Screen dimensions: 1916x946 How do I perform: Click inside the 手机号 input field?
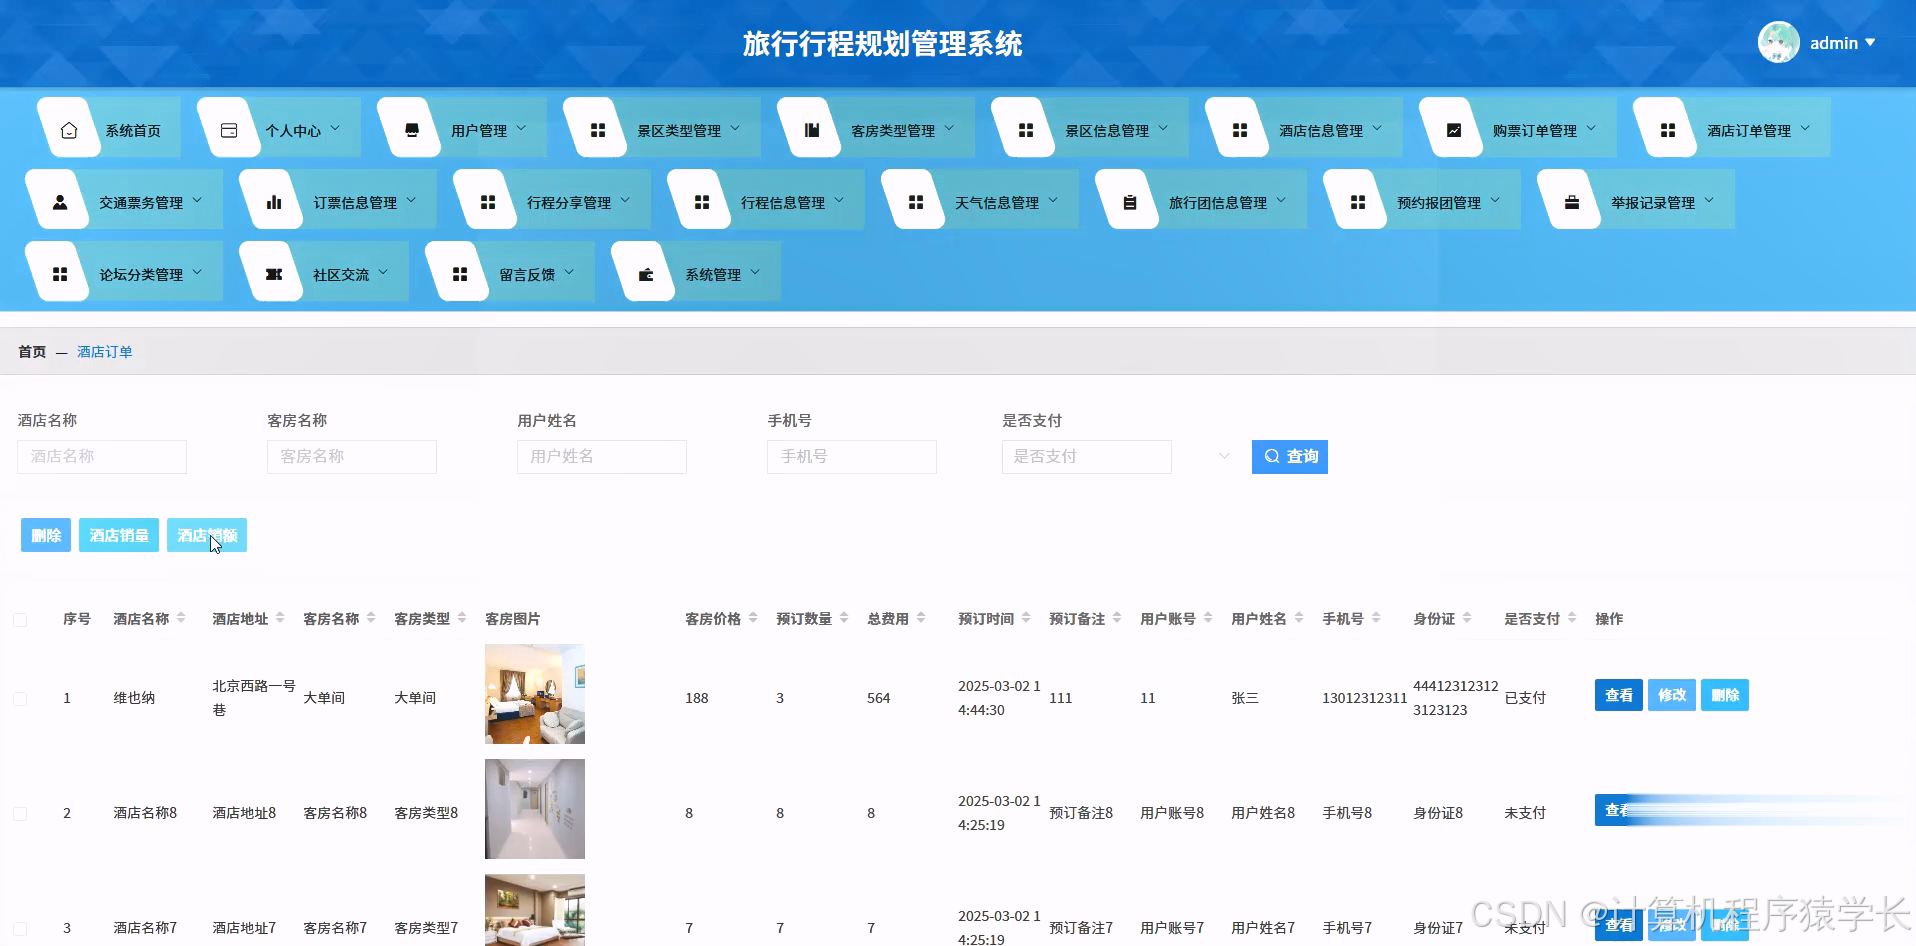click(x=851, y=456)
